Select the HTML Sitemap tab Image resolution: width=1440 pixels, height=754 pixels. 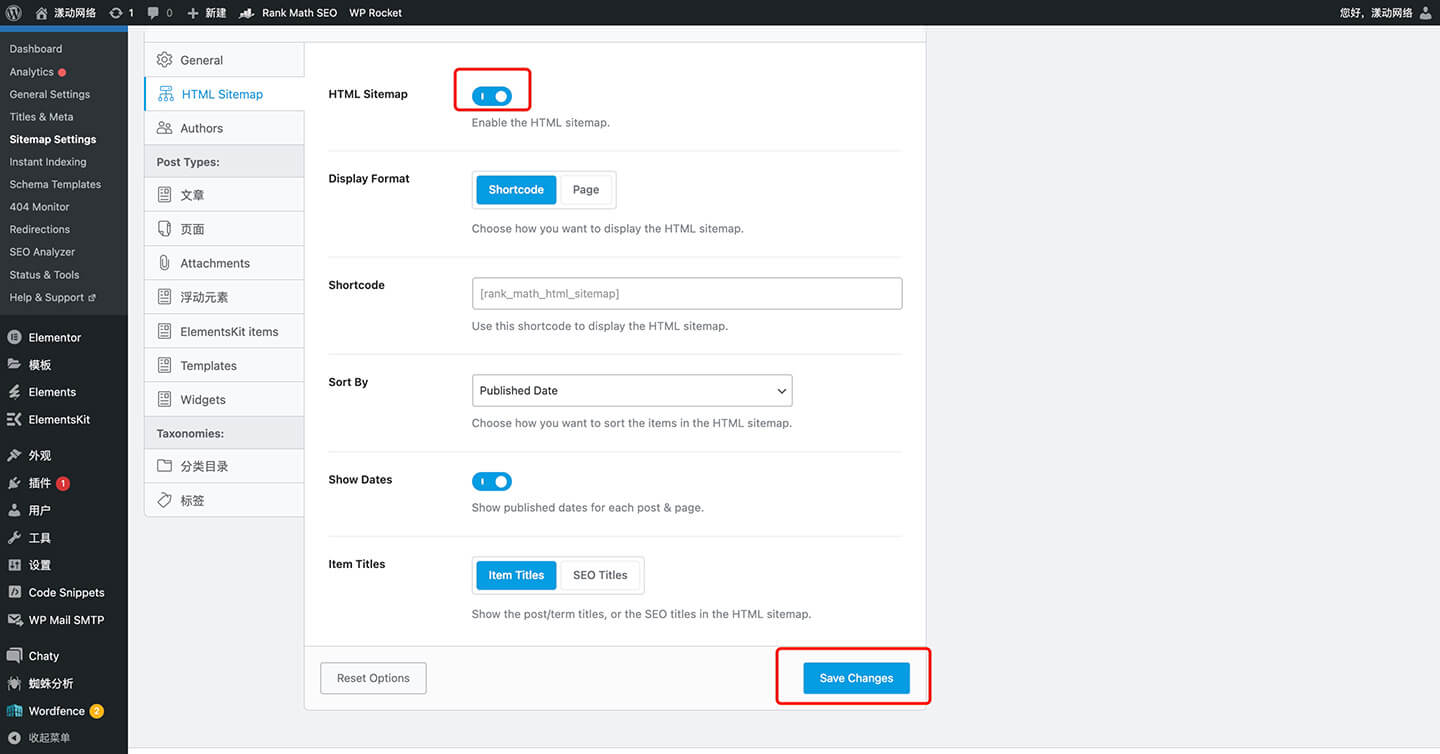224,94
